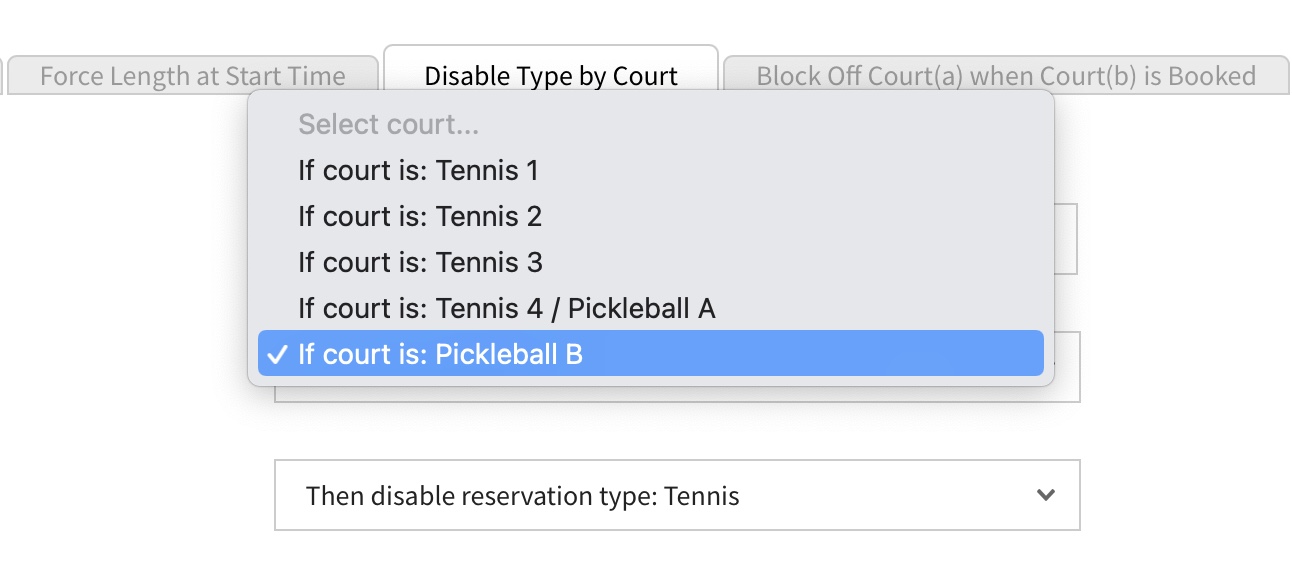Pick 'If court is: Tennis 3' from list
Screen dimensions: 1292x570
click(x=420, y=262)
